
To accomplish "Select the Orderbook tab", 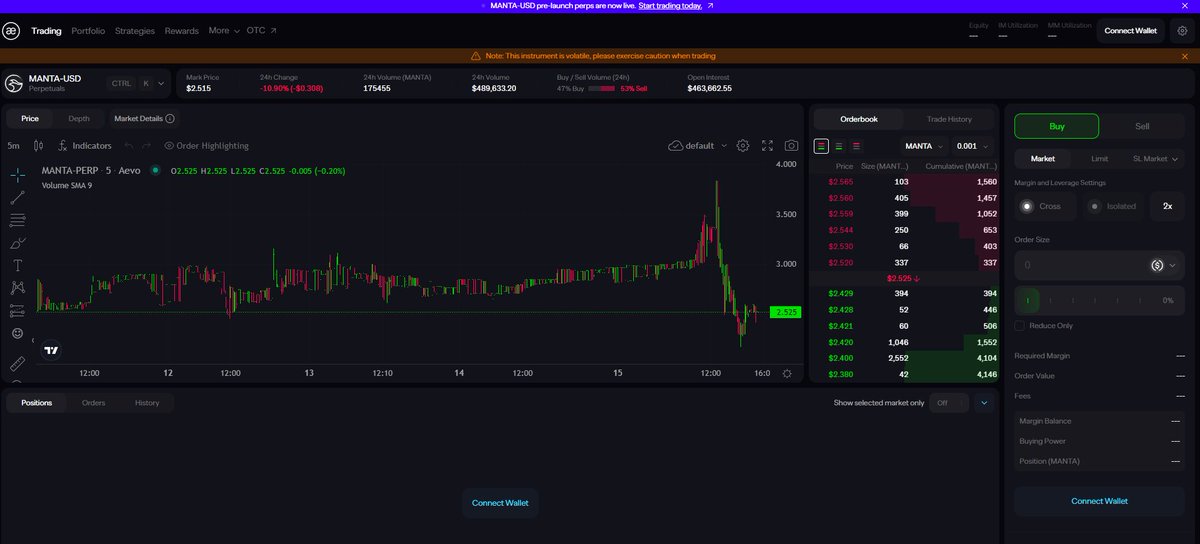I will [858, 119].
